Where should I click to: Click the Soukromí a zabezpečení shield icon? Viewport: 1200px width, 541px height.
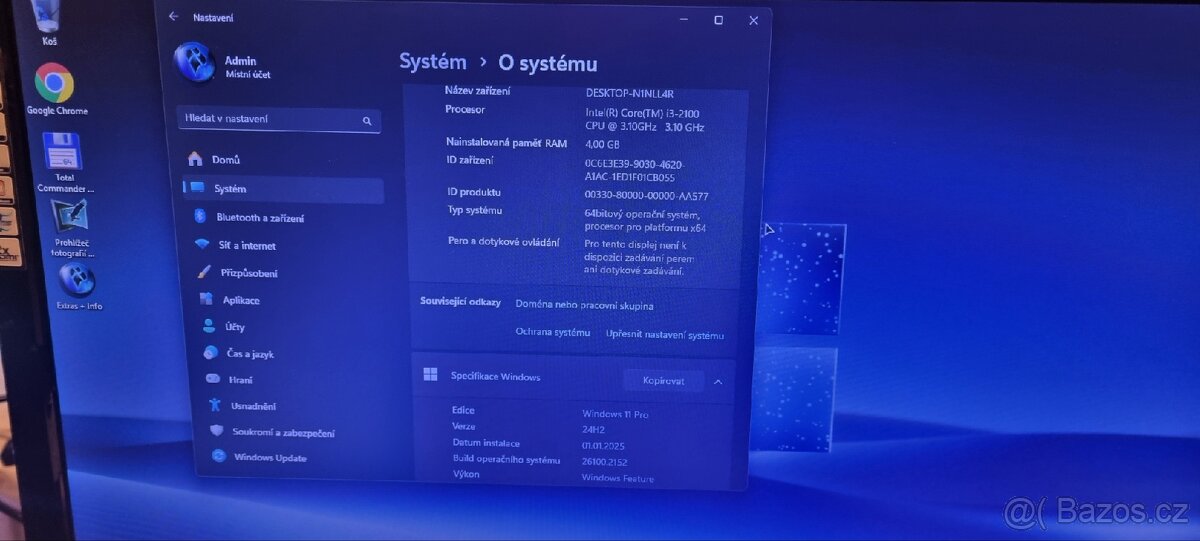[x=216, y=431]
